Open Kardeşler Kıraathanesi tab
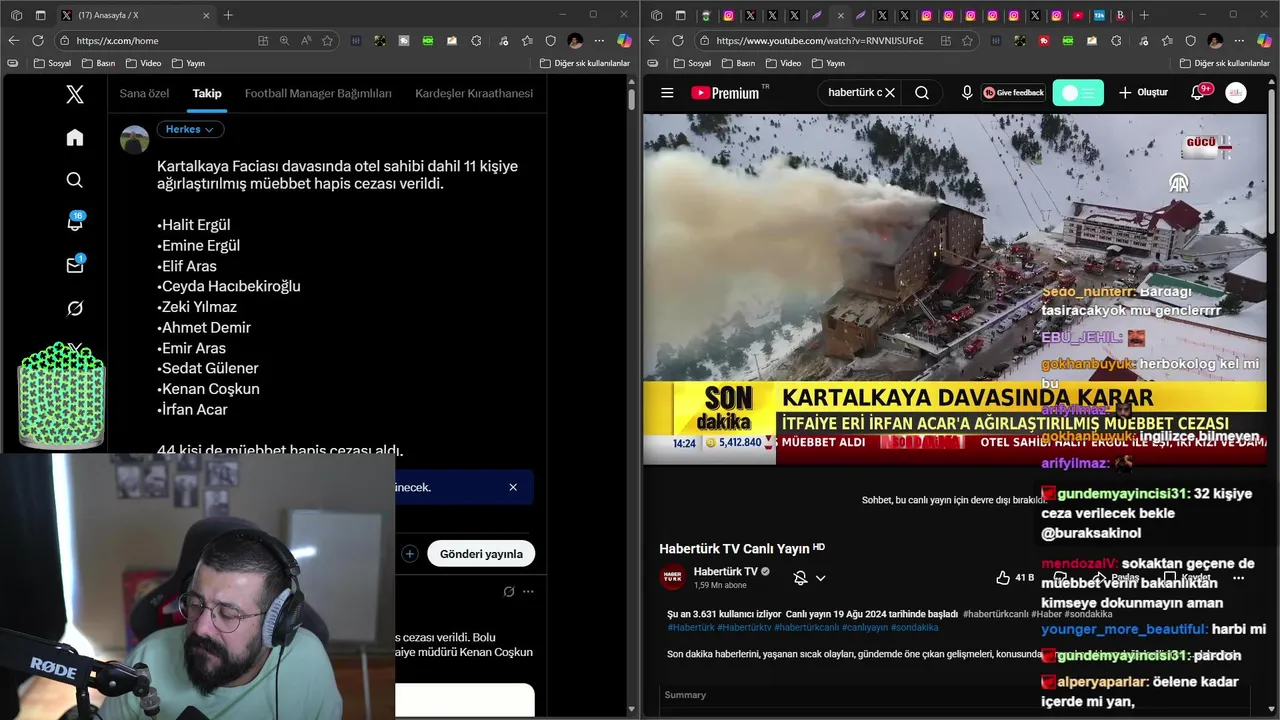This screenshot has width=1280, height=720. point(474,93)
